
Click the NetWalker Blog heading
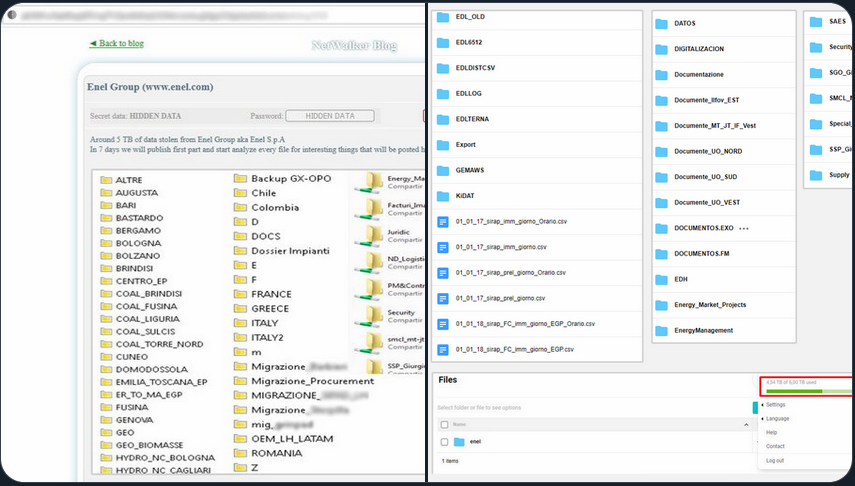click(354, 46)
